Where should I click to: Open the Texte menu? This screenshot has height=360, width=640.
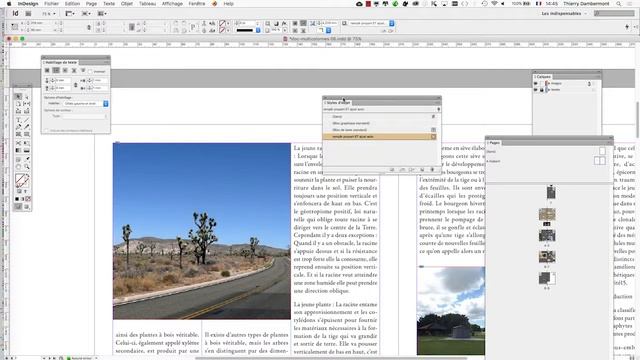click(109, 4)
